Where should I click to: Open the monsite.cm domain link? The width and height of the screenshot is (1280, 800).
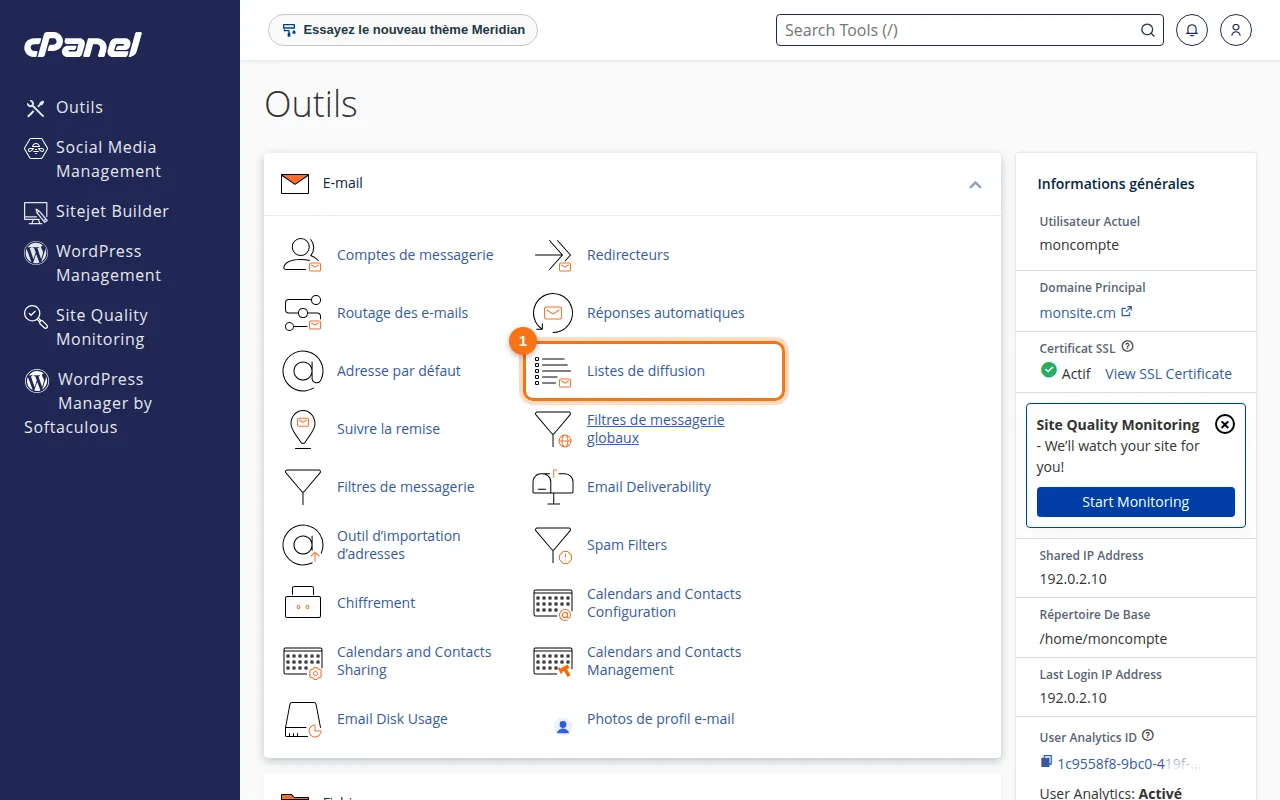(1086, 312)
